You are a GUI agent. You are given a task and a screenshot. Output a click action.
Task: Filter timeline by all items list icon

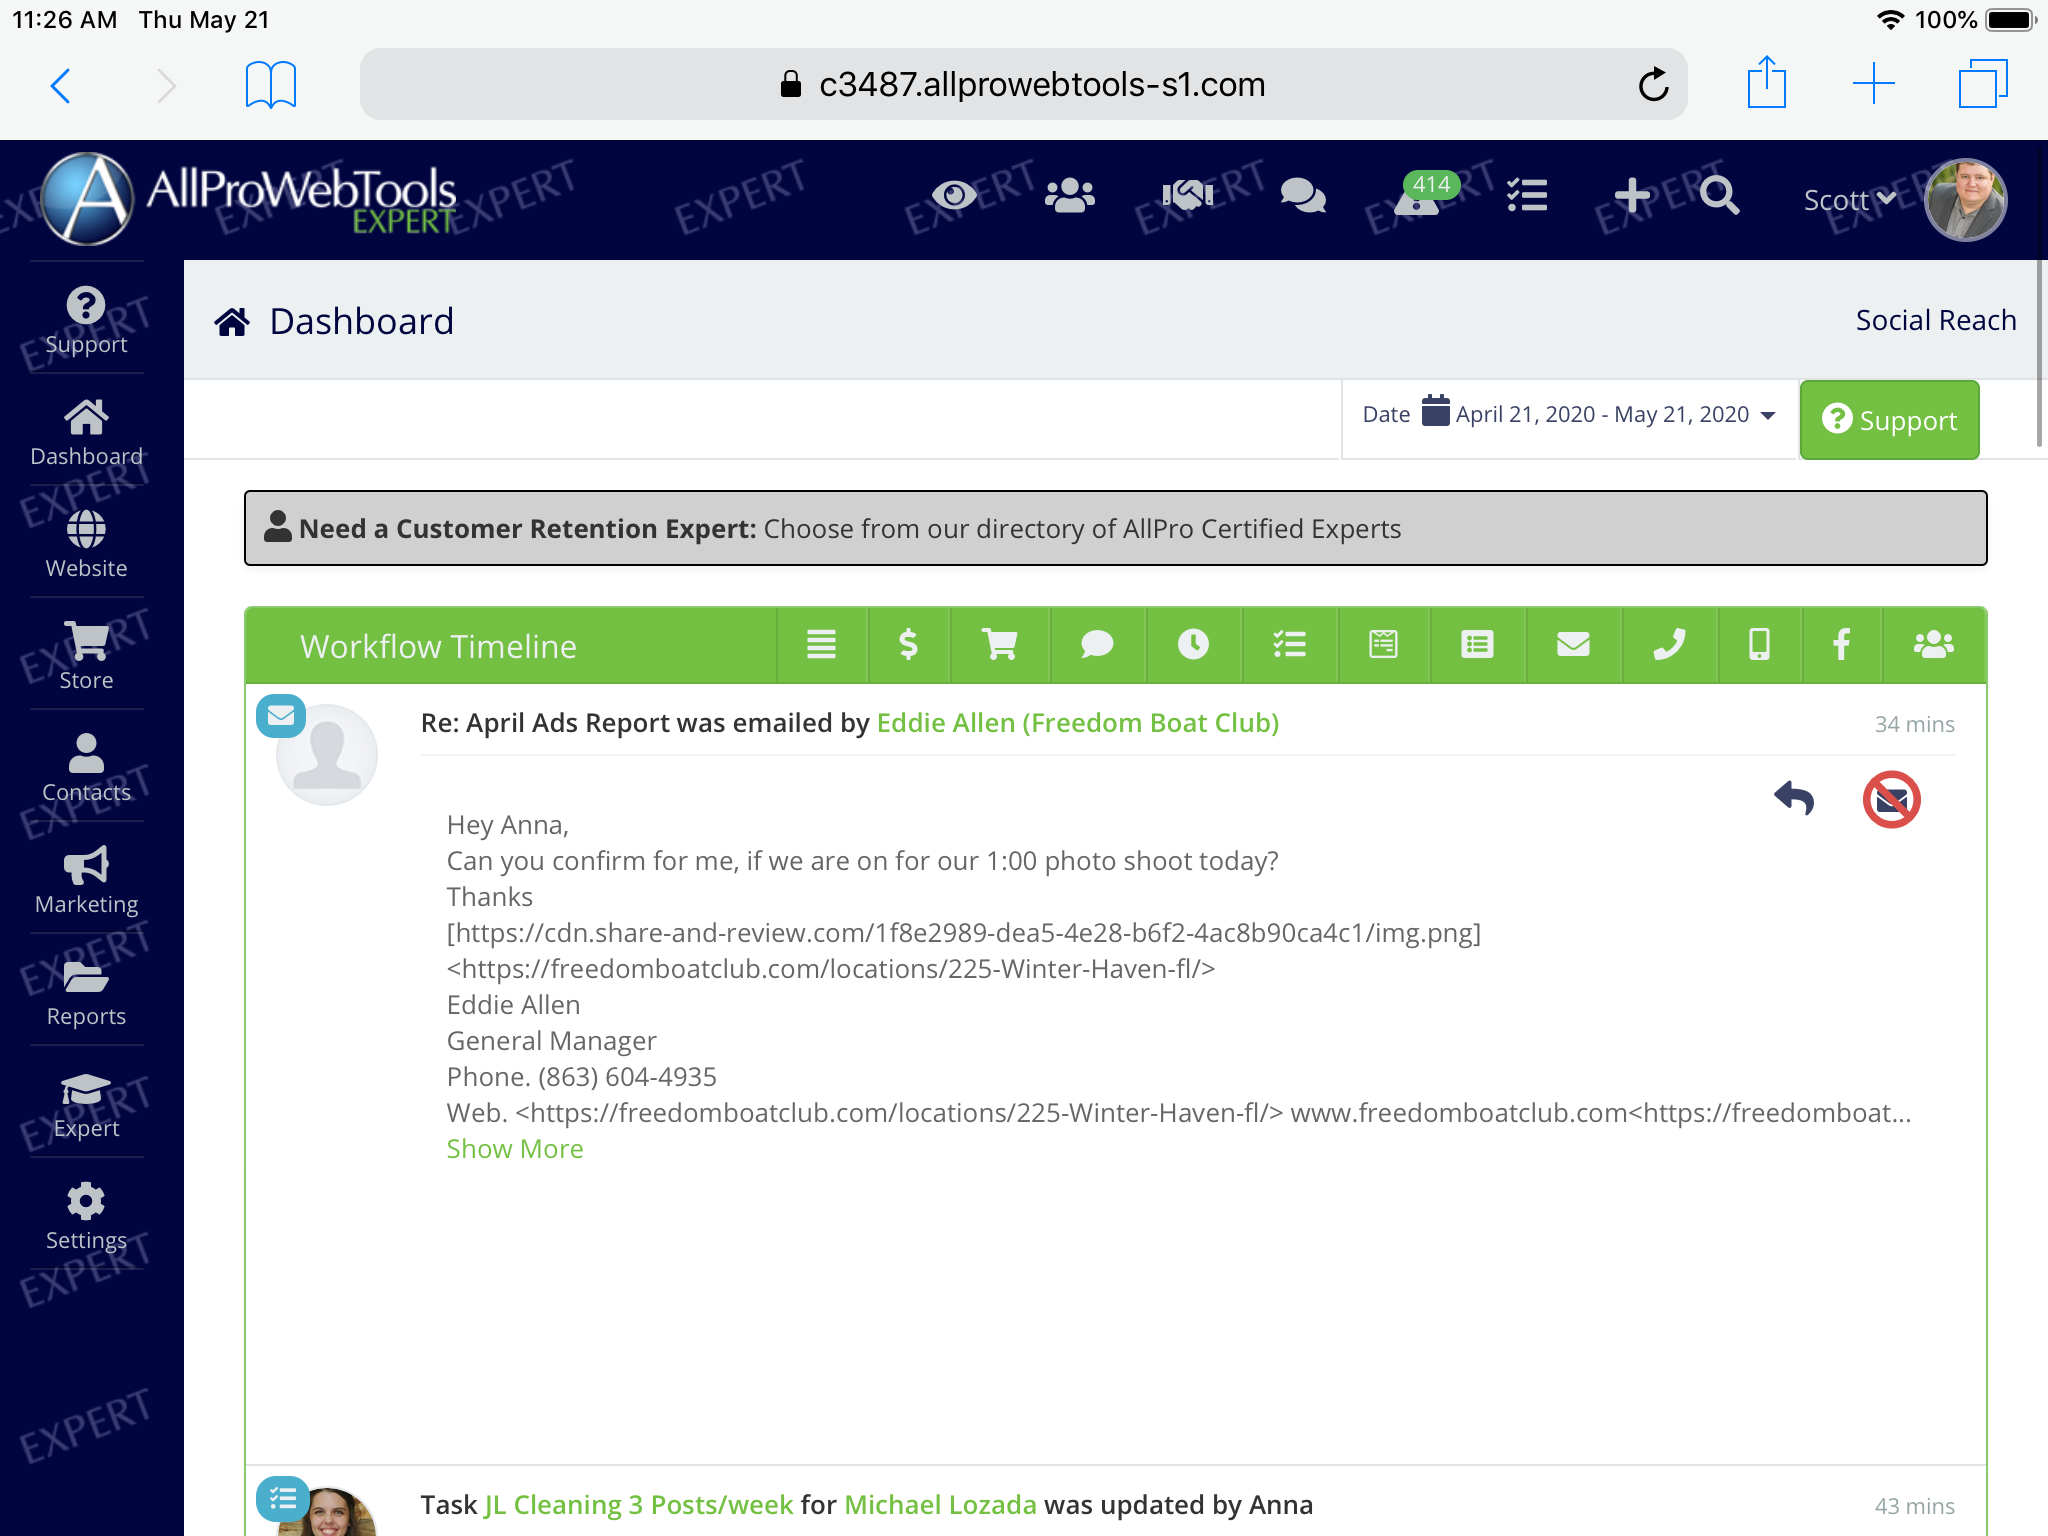(821, 644)
